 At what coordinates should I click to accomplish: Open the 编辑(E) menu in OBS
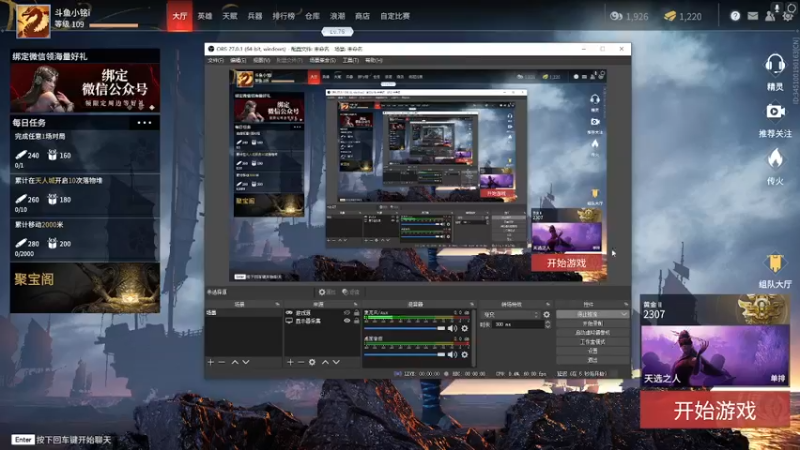tap(238, 60)
